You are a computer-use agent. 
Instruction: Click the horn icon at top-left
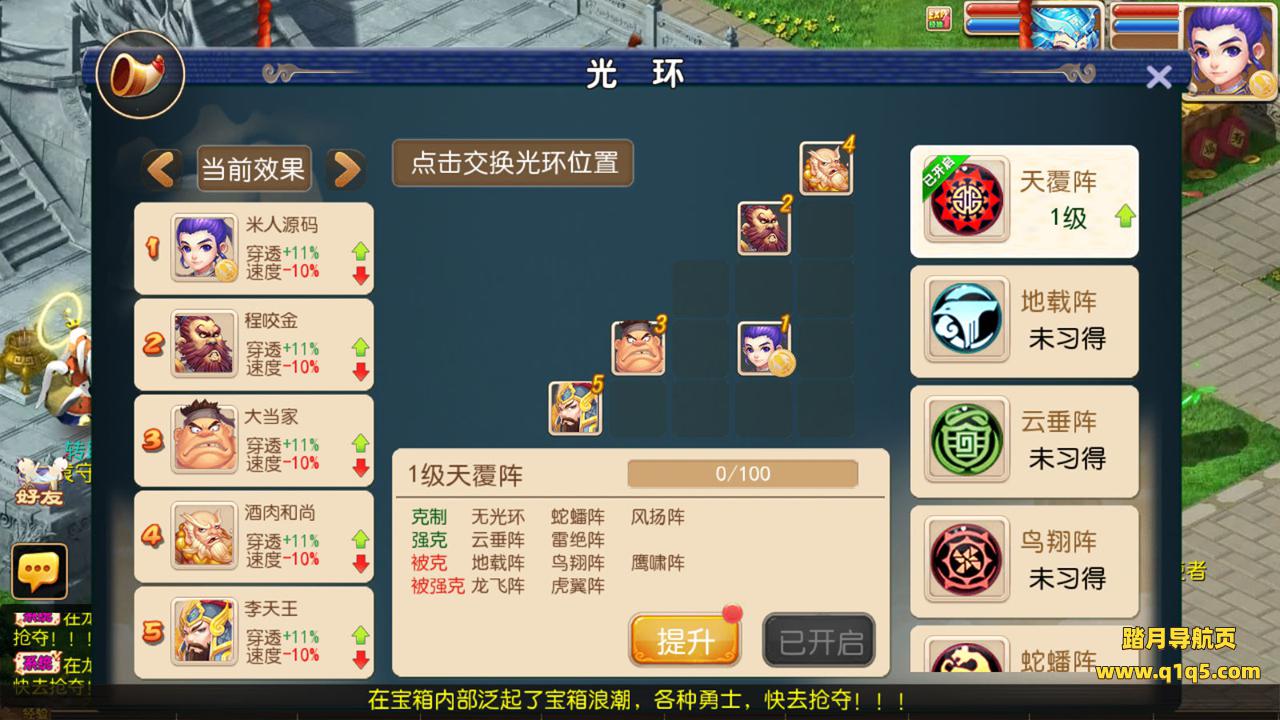point(140,74)
